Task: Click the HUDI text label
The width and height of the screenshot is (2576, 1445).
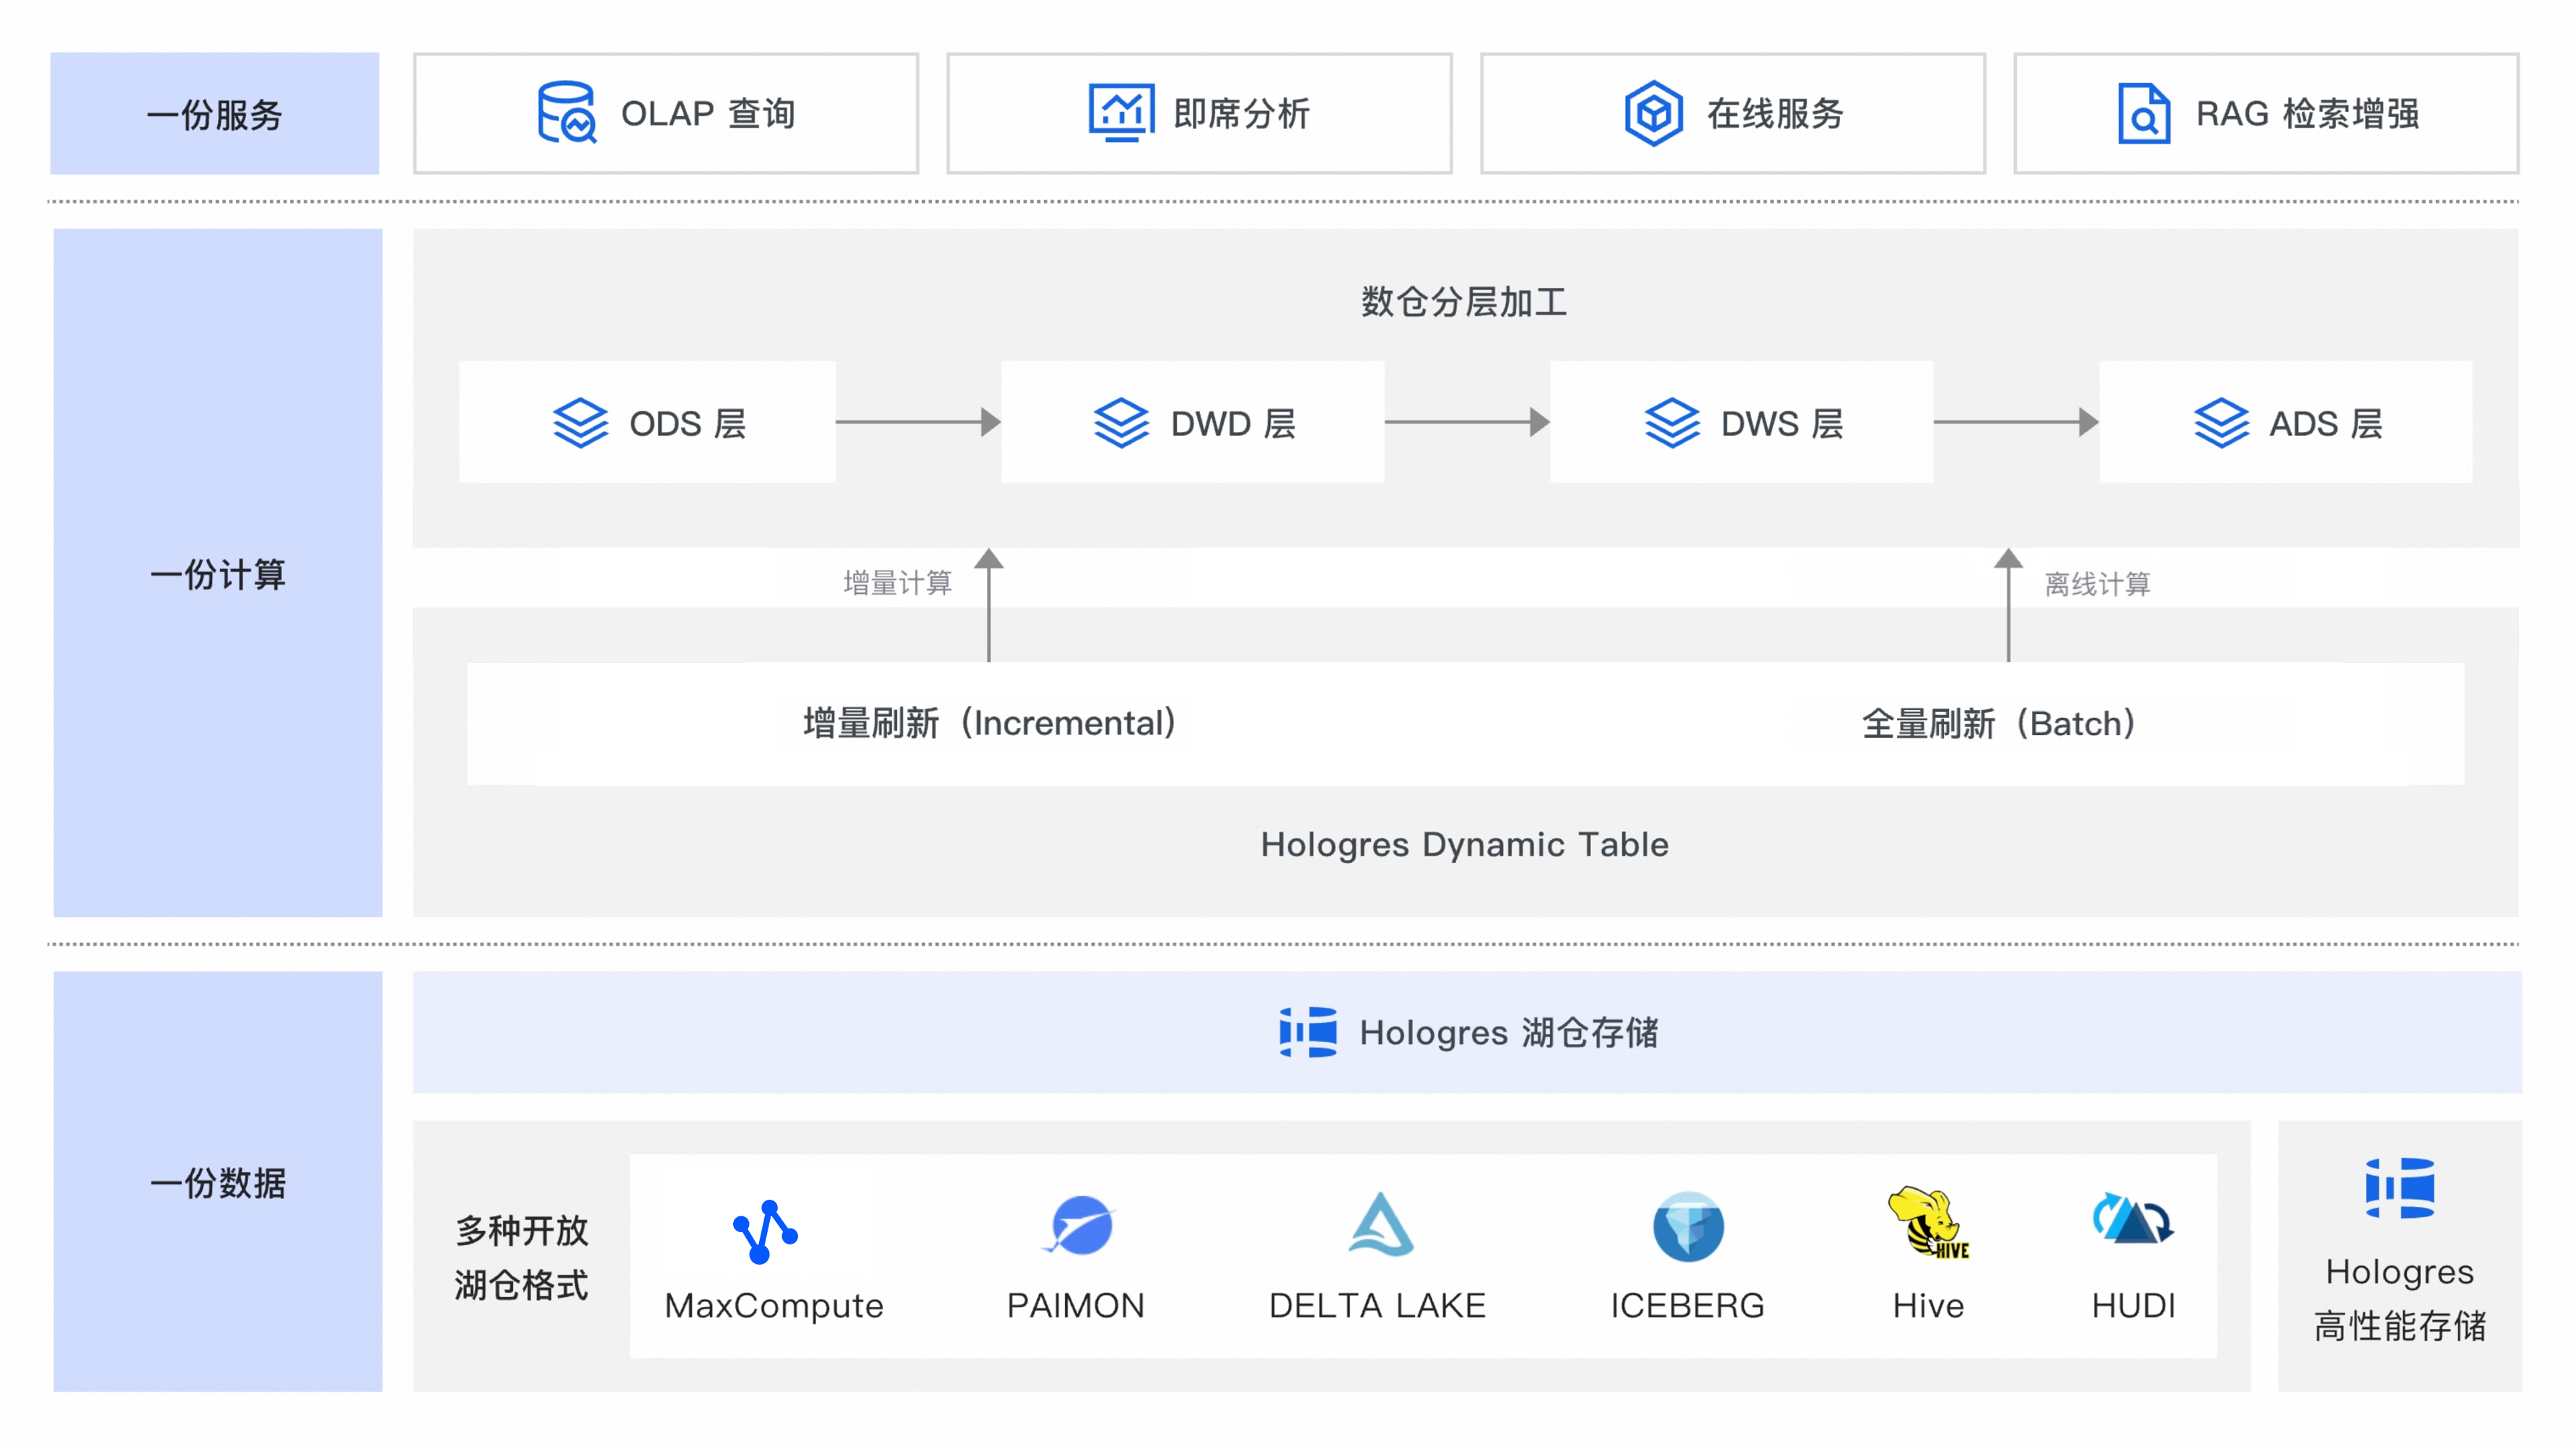Action: pos(2133,1305)
